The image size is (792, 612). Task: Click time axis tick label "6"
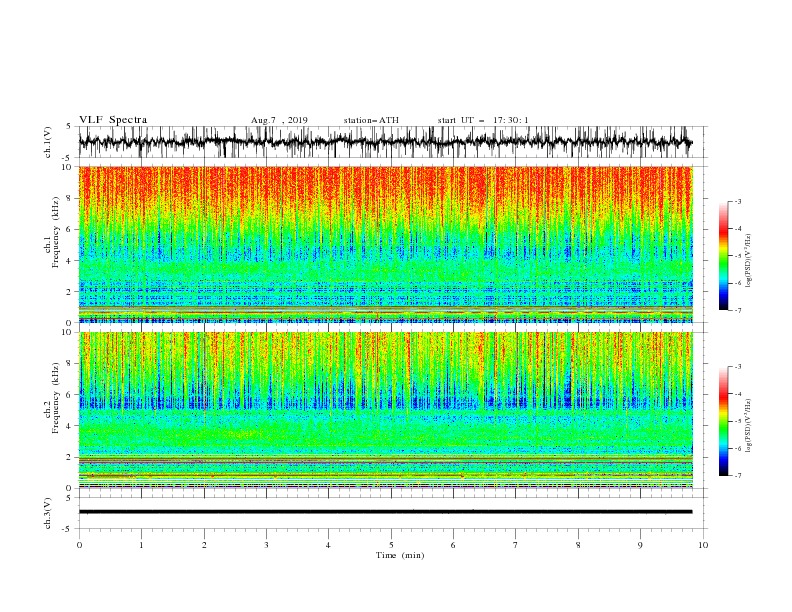point(453,545)
